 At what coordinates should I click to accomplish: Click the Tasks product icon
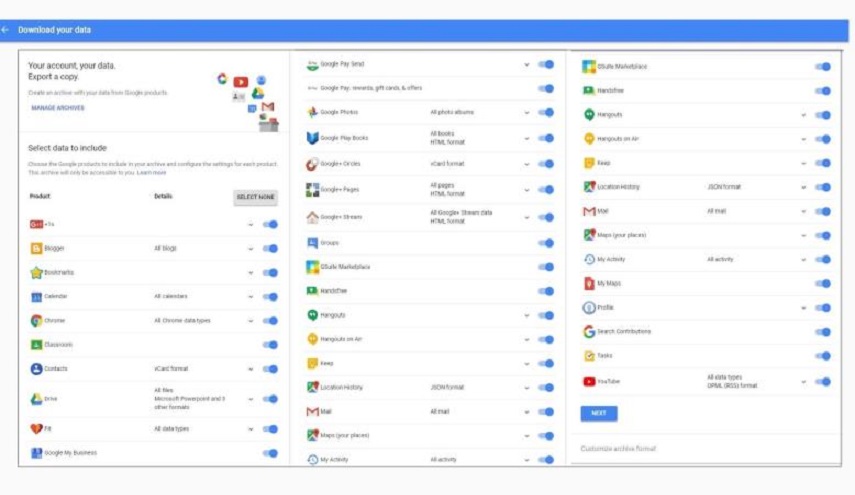[x=589, y=356]
